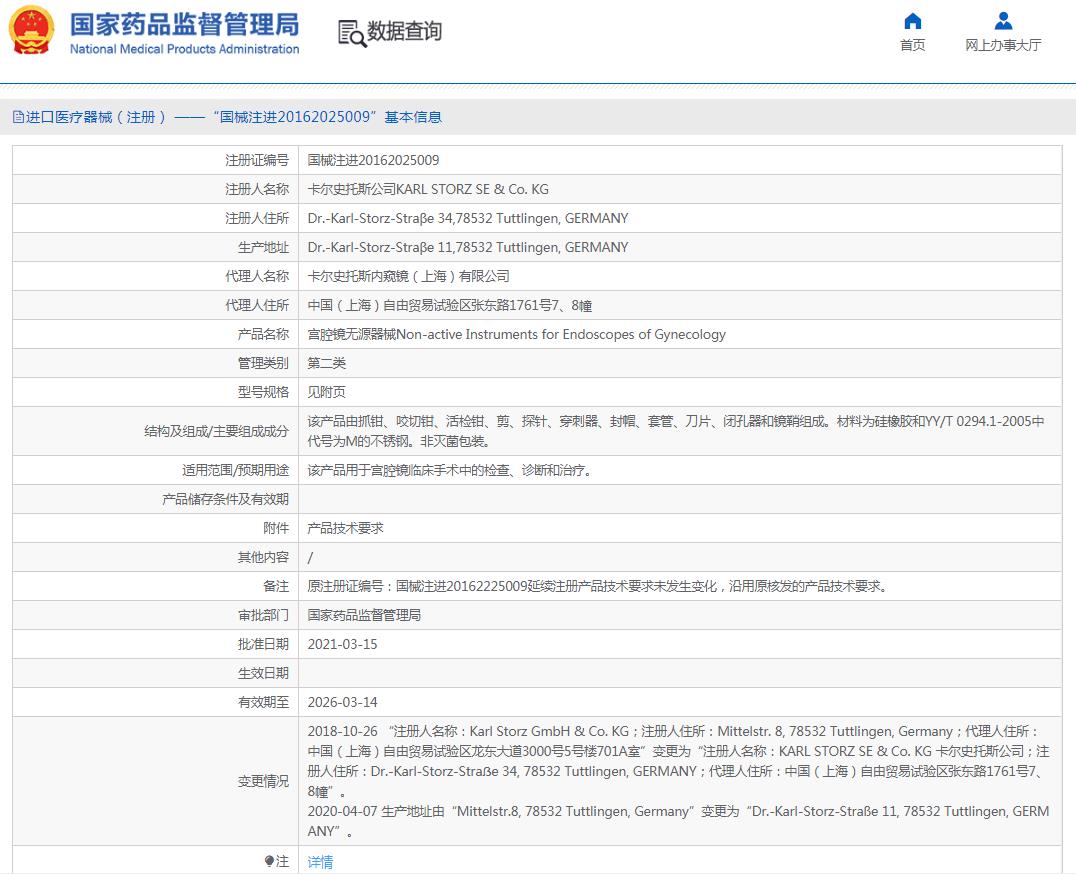Click the 注册证编号 label

click(257, 161)
